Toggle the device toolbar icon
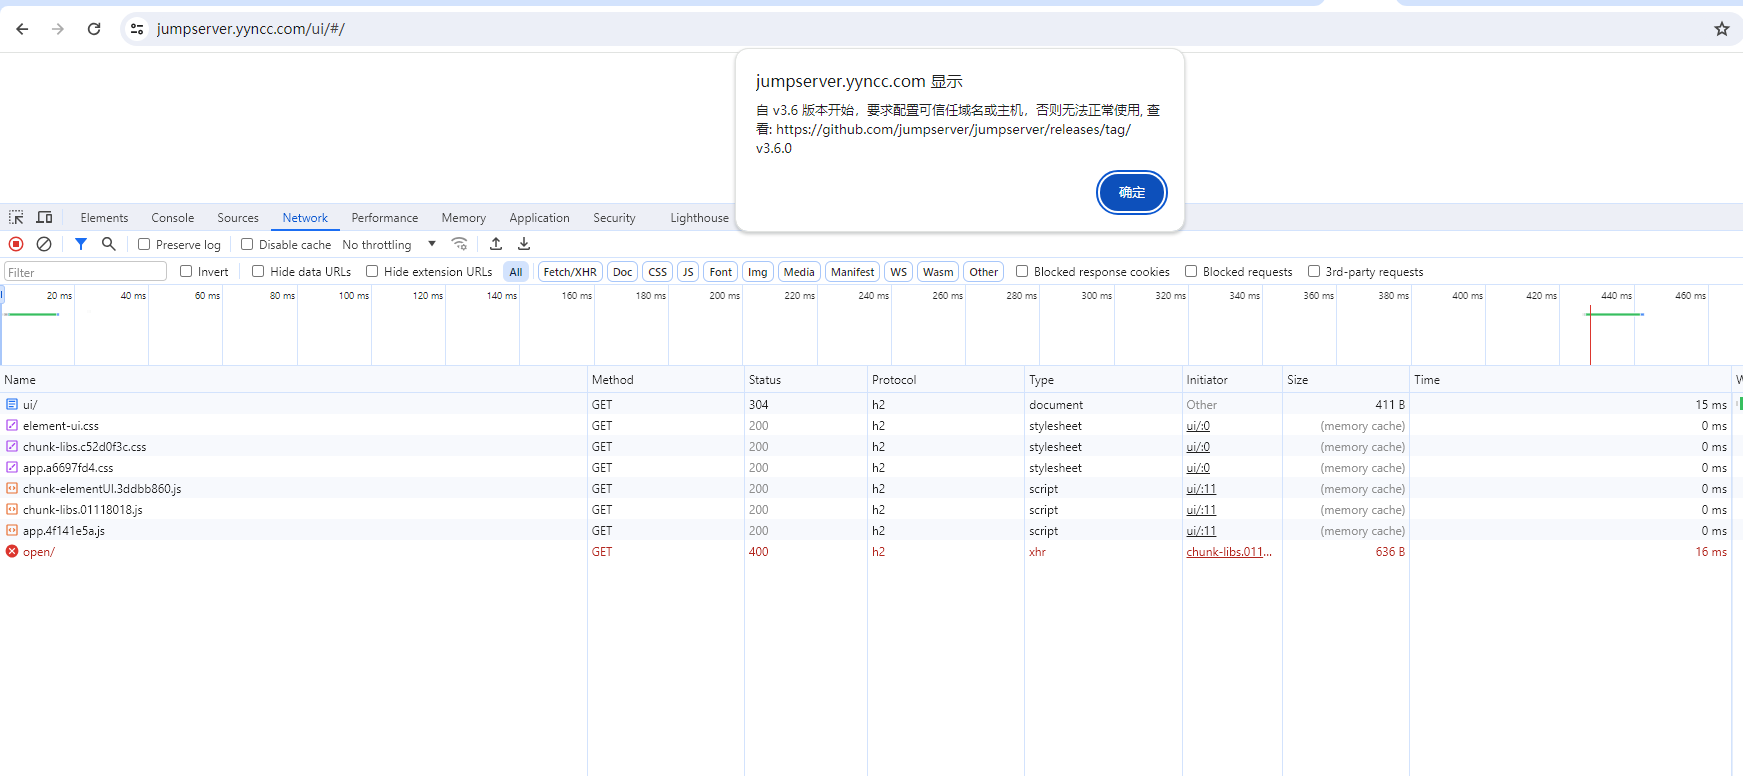 (44, 217)
